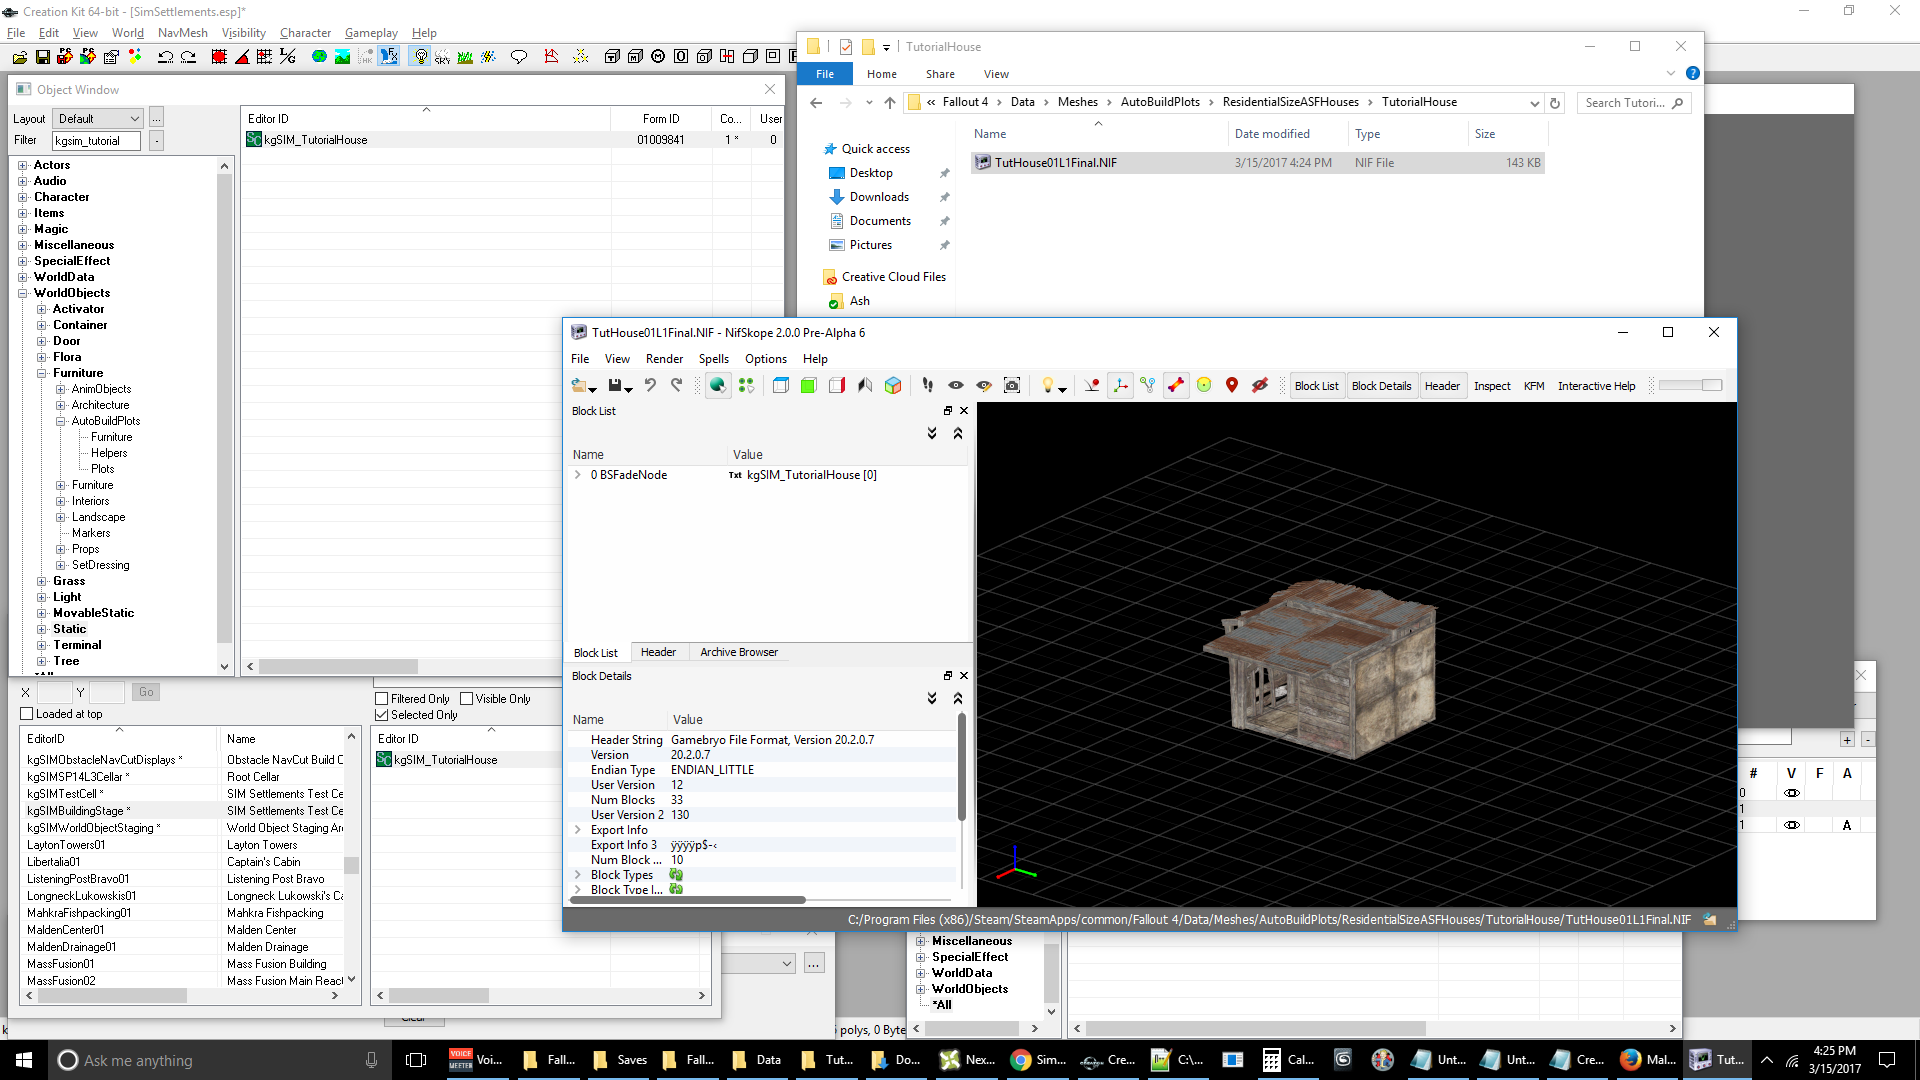Image resolution: width=1920 pixels, height=1080 pixels.
Task: Expand the Export Info row in Block Details
Action: point(578,830)
